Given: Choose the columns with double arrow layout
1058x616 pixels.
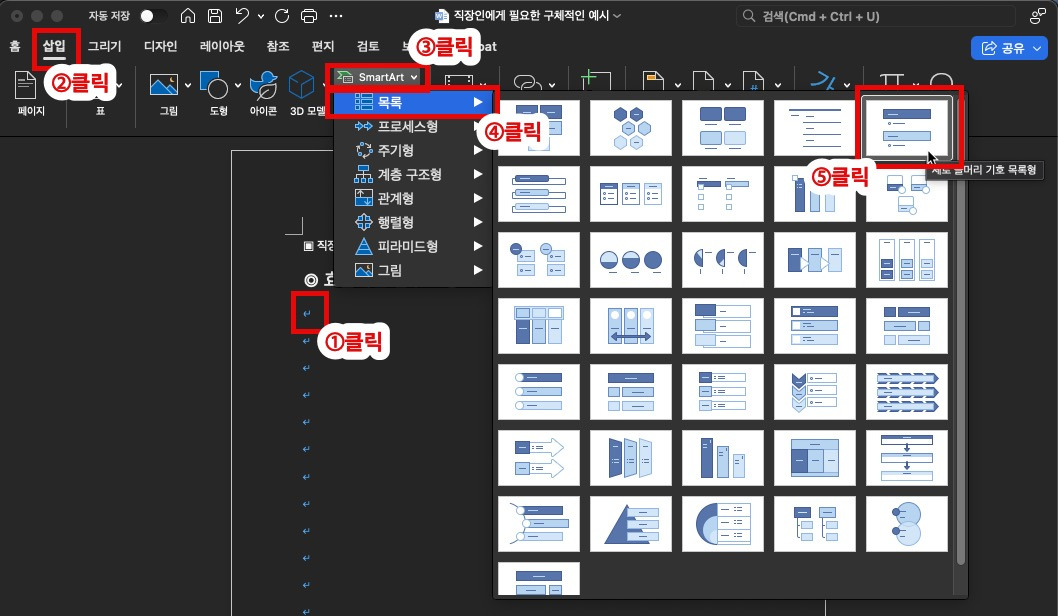Looking at the screenshot, I should click(x=631, y=326).
